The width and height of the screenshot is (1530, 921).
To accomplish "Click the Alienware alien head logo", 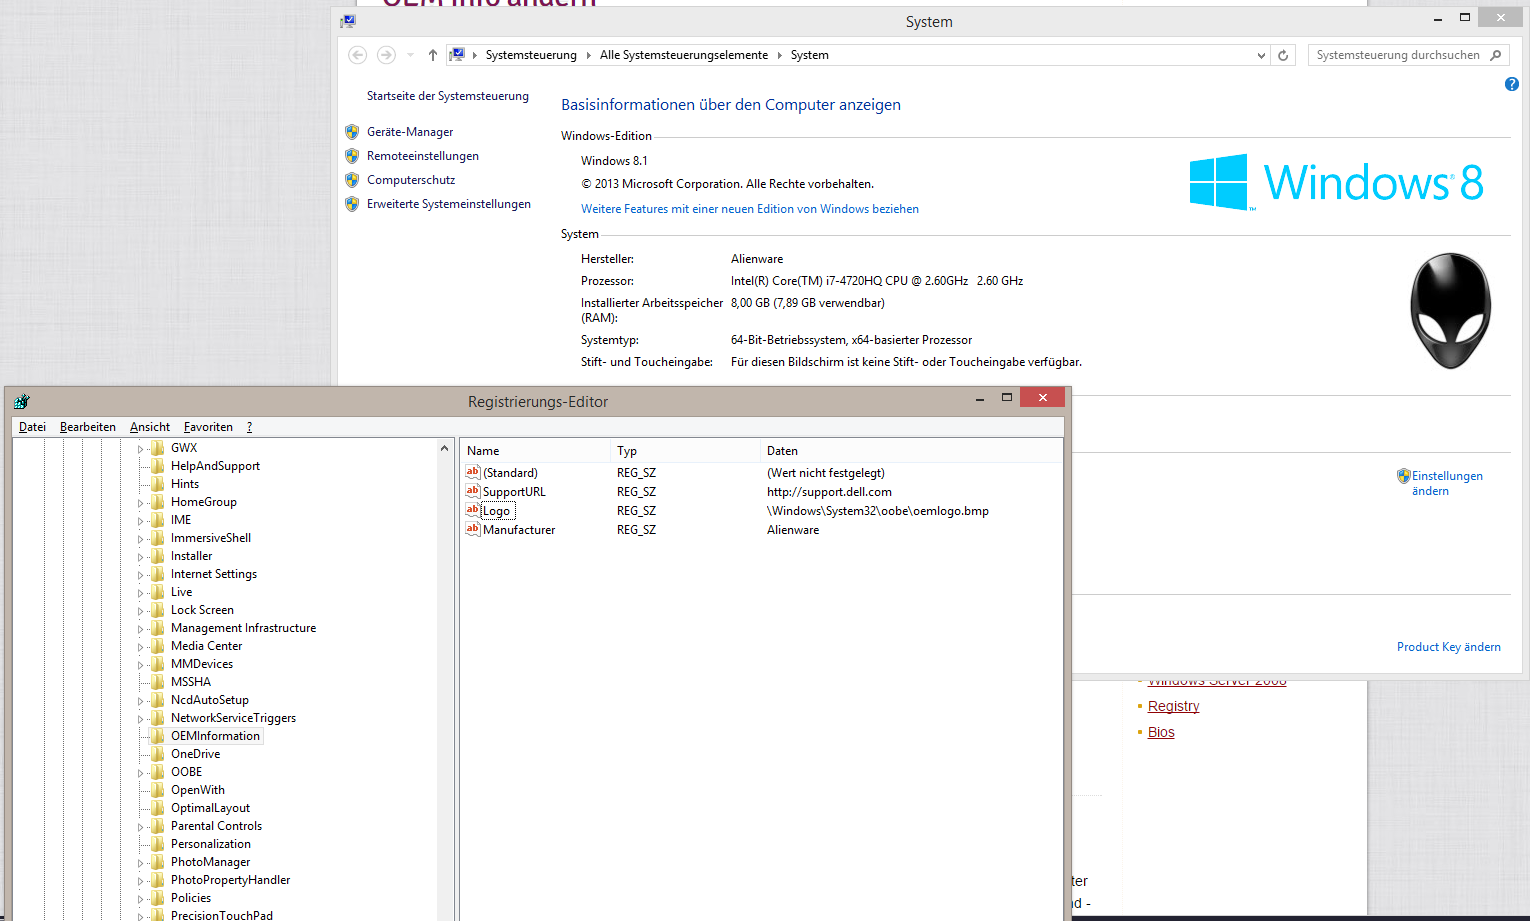I will (1450, 311).
